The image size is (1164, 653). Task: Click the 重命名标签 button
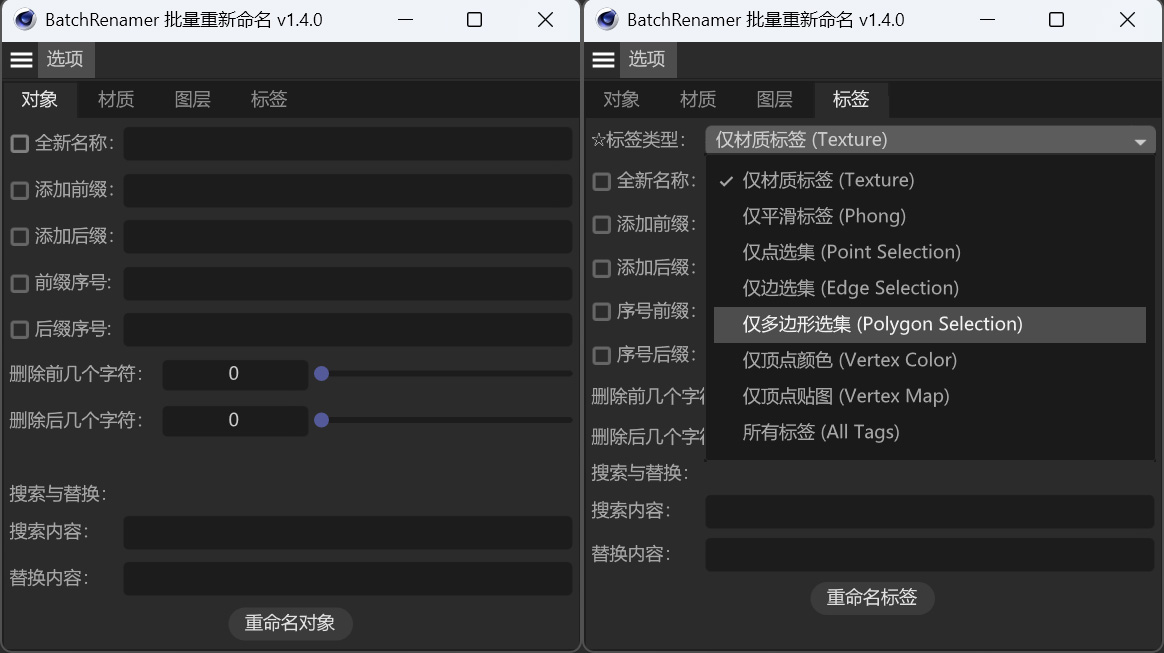871,598
